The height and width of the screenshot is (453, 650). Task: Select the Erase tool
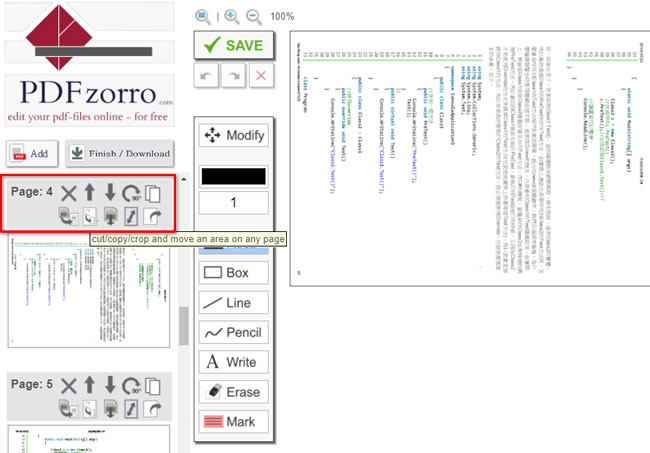(234, 392)
